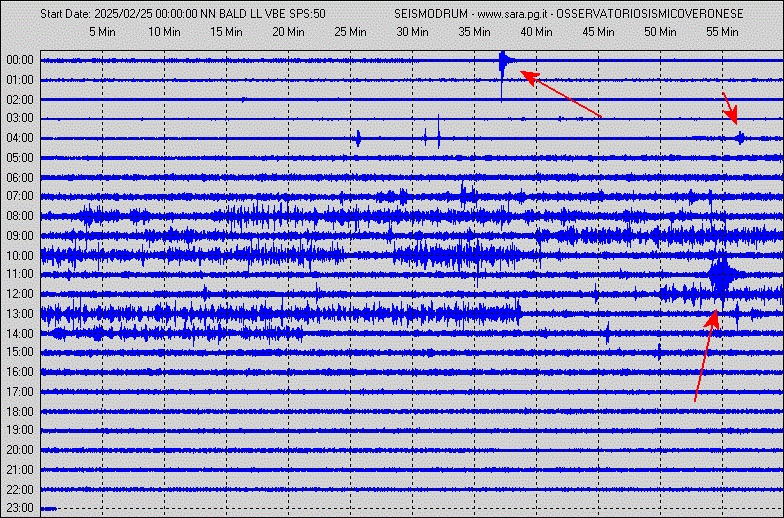Click the 09:00 hour row label
The width and height of the screenshot is (784, 518).
click(20, 236)
